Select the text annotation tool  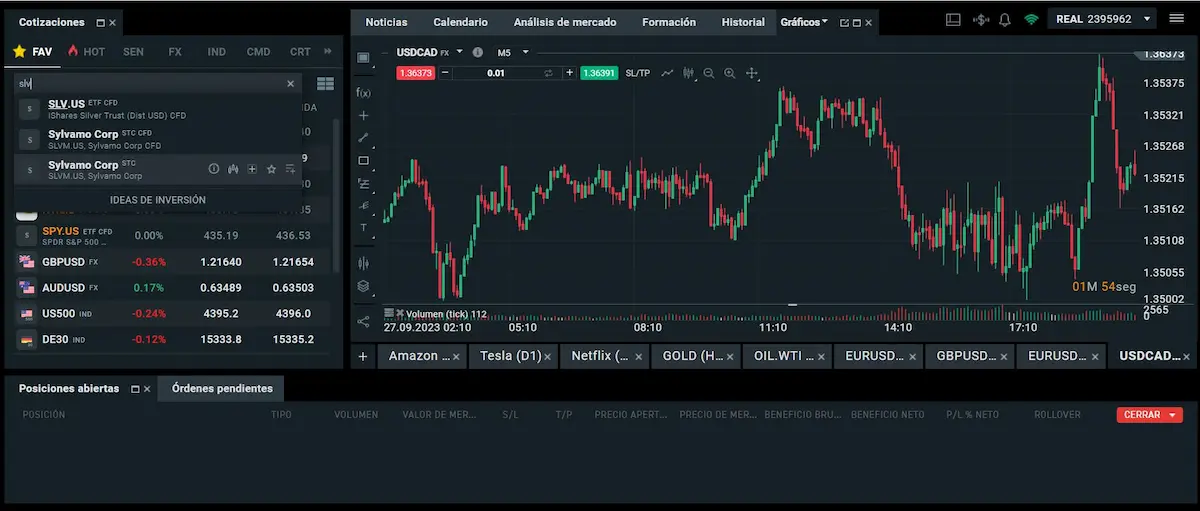pos(363,228)
